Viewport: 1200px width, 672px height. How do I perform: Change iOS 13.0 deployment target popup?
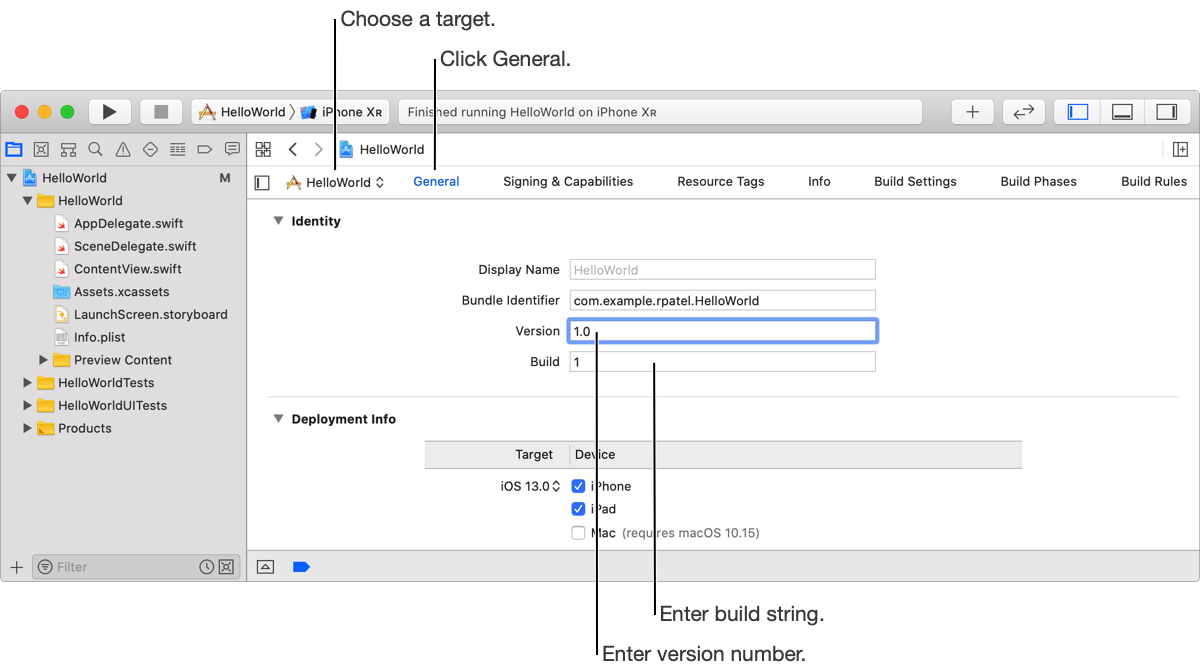pyautogui.click(x=531, y=486)
